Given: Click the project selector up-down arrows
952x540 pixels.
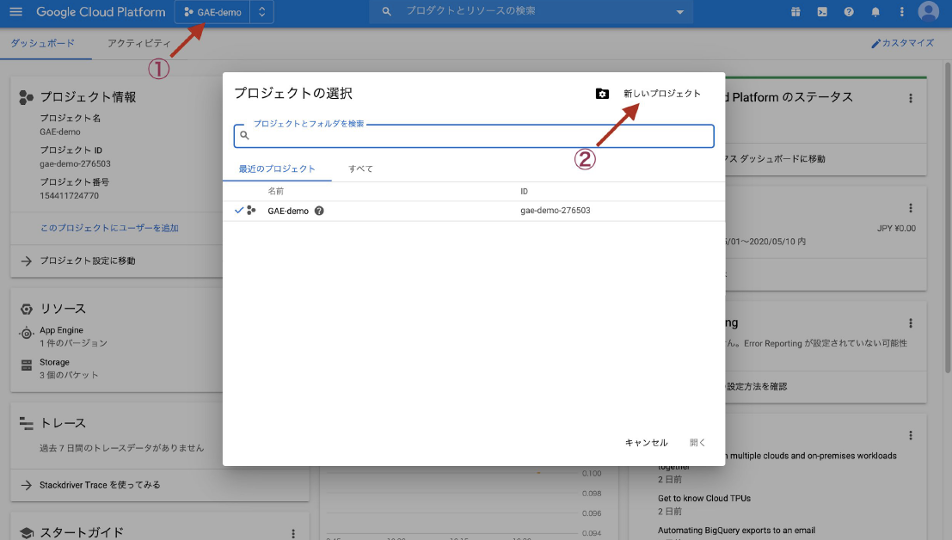Looking at the screenshot, I should tap(262, 12).
